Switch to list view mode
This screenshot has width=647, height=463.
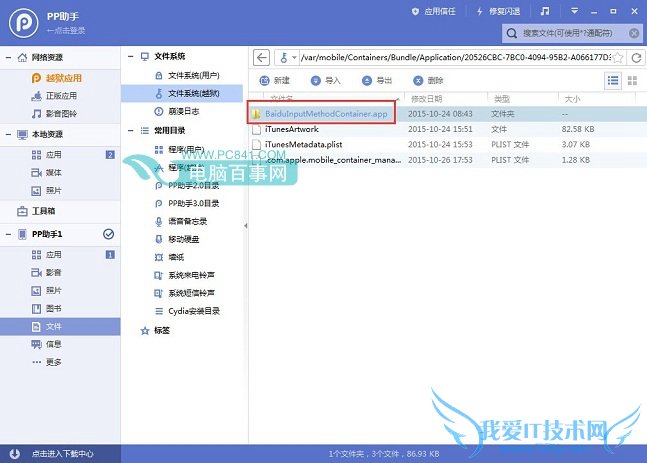[613, 80]
